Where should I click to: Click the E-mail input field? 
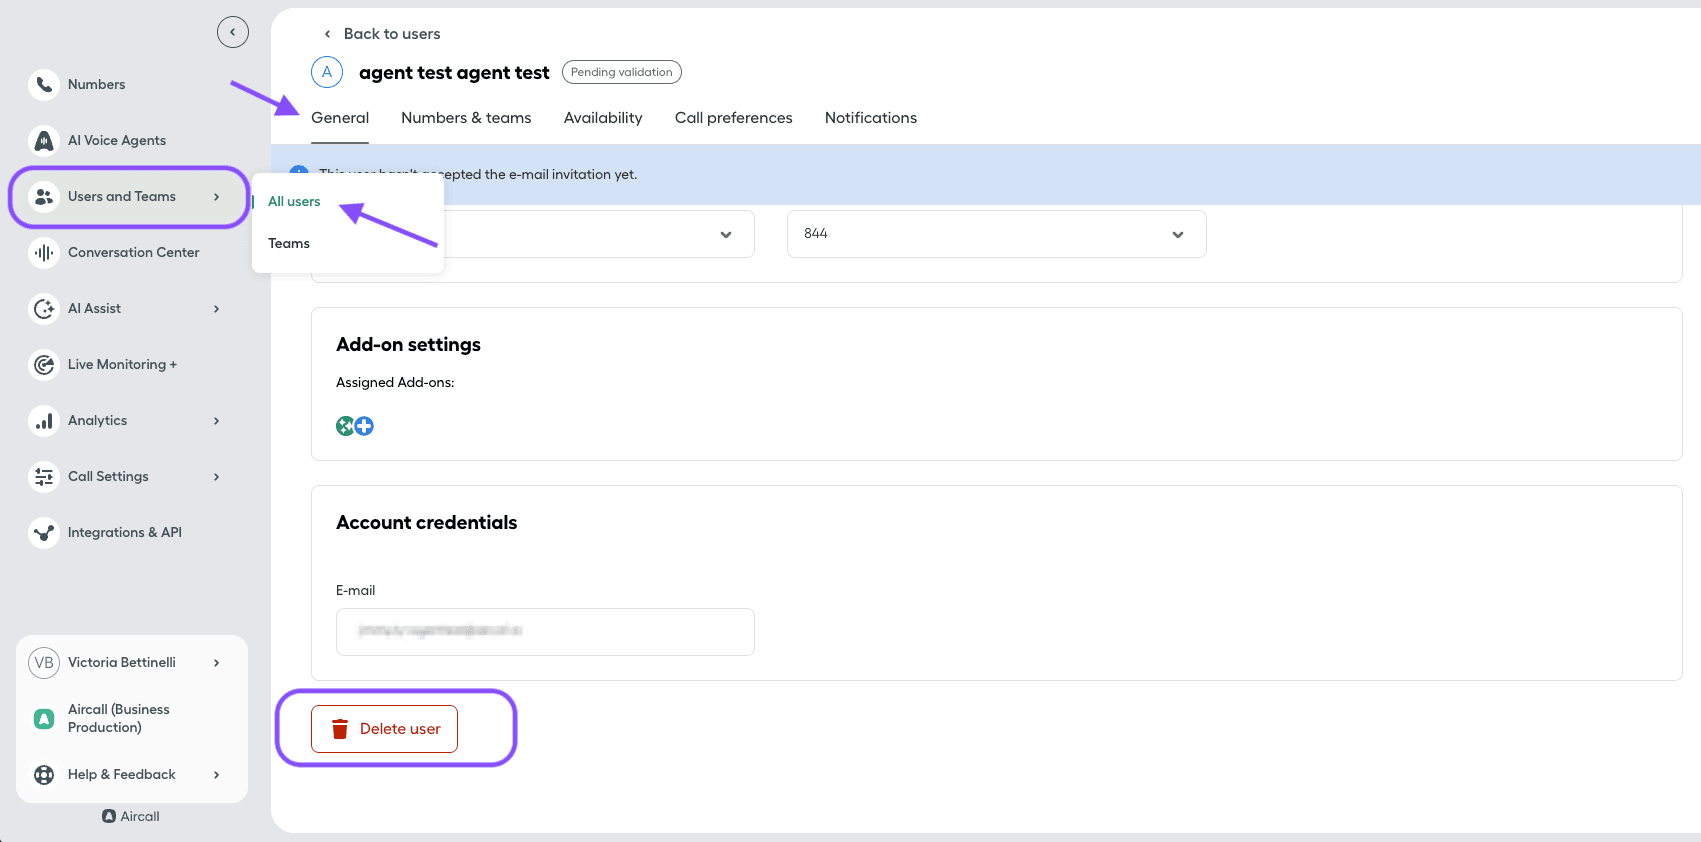(545, 632)
